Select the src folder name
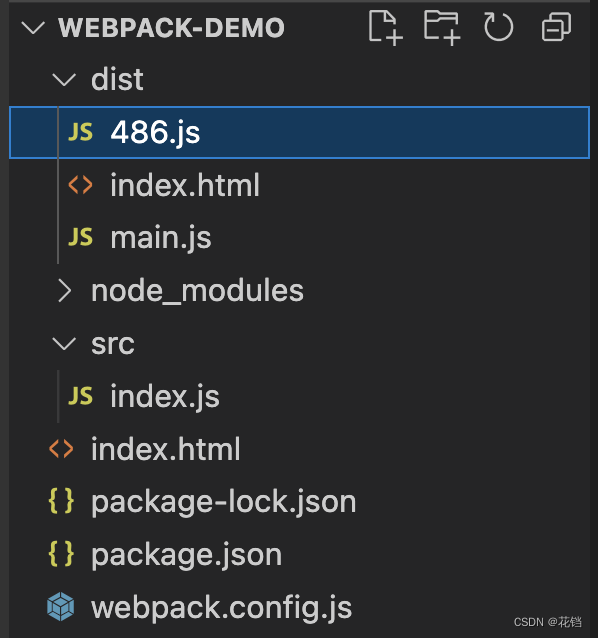The image size is (598, 638). pyautogui.click(x=113, y=344)
